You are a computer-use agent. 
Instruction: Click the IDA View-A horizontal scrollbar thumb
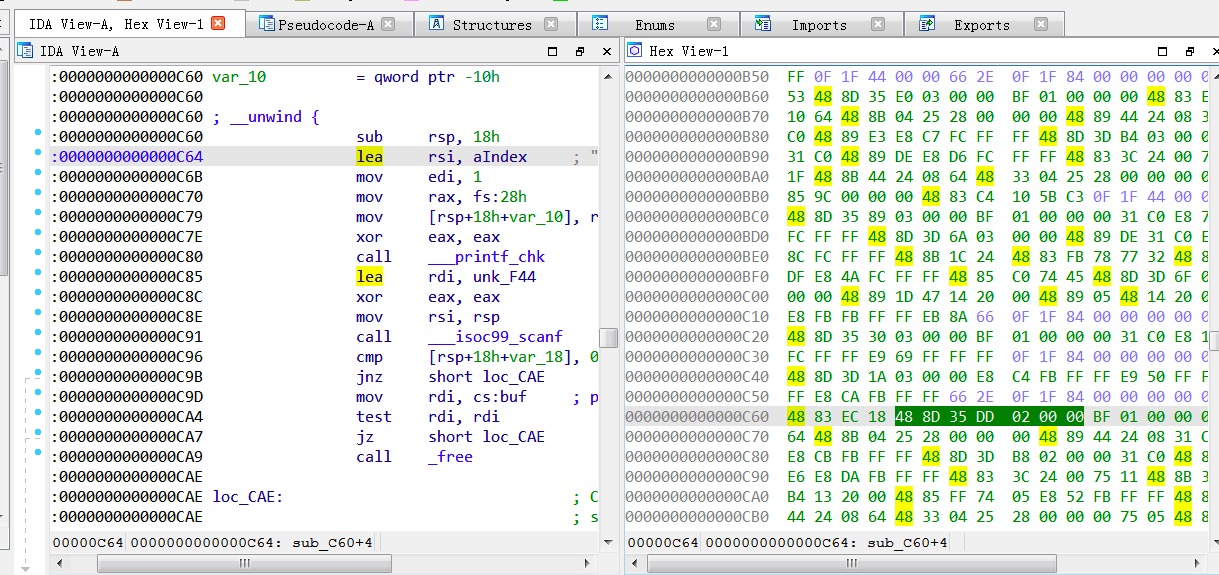click(243, 564)
